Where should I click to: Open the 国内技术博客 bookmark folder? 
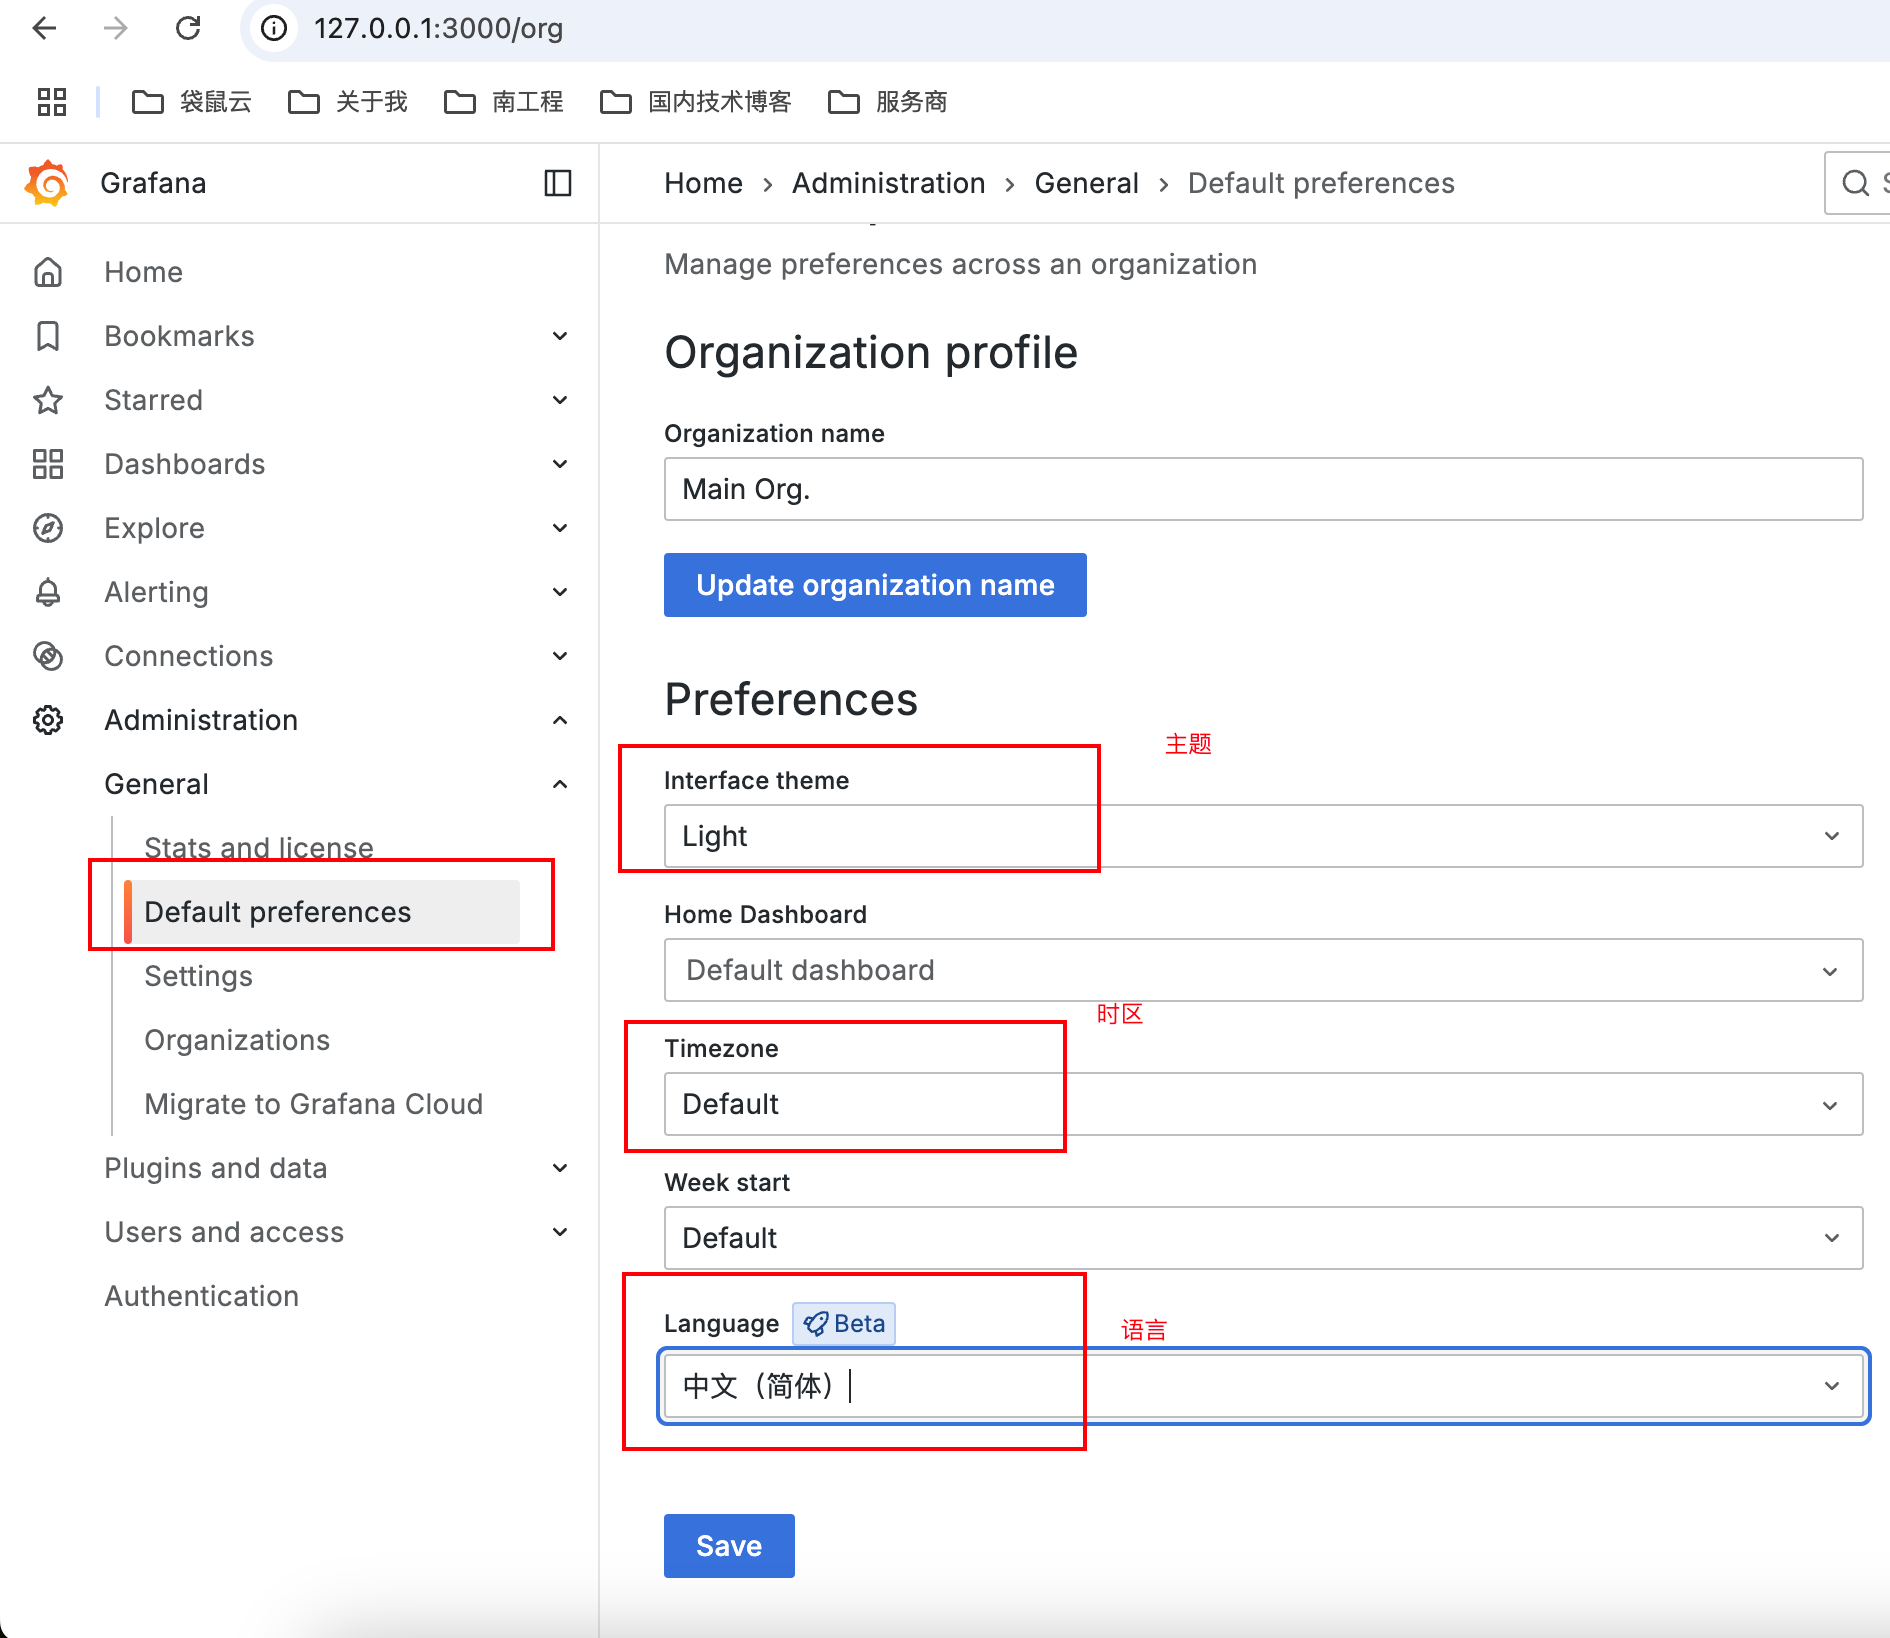696,102
